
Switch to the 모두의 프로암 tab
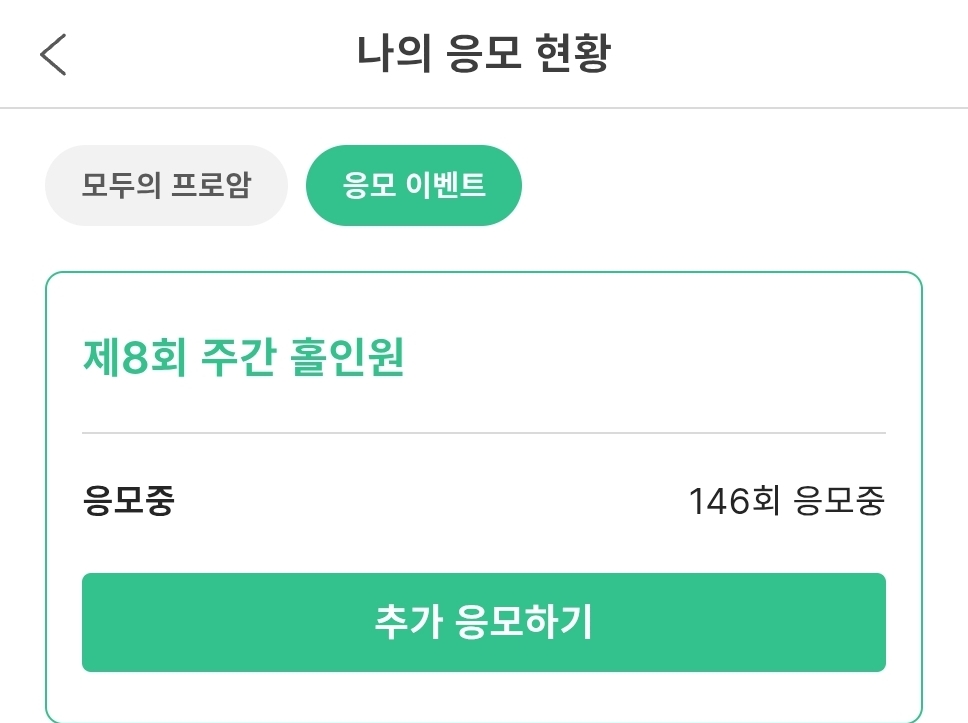tap(166, 185)
